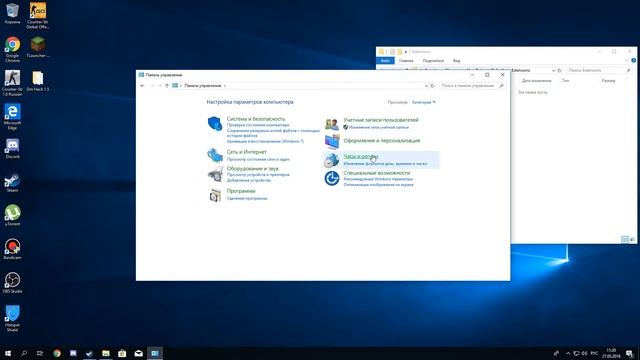Open the Mail app on the taskbar
This screenshot has height=360, width=640.
click(138, 353)
